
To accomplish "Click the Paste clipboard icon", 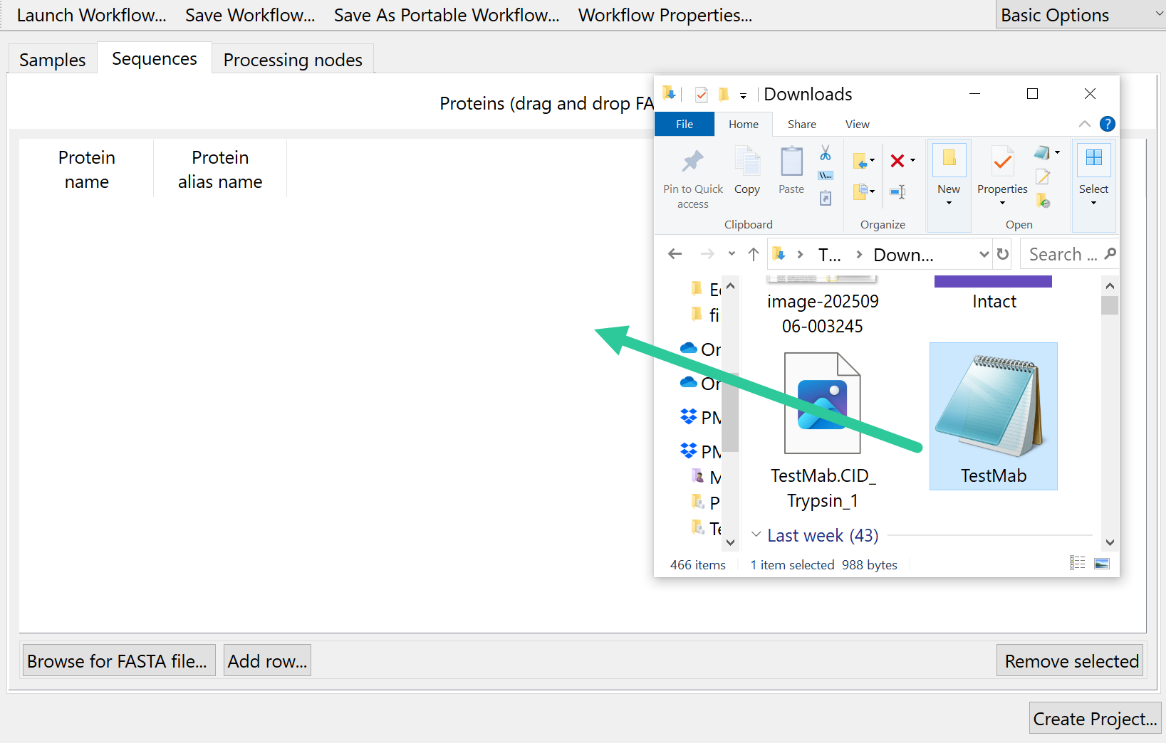I will click(791, 161).
